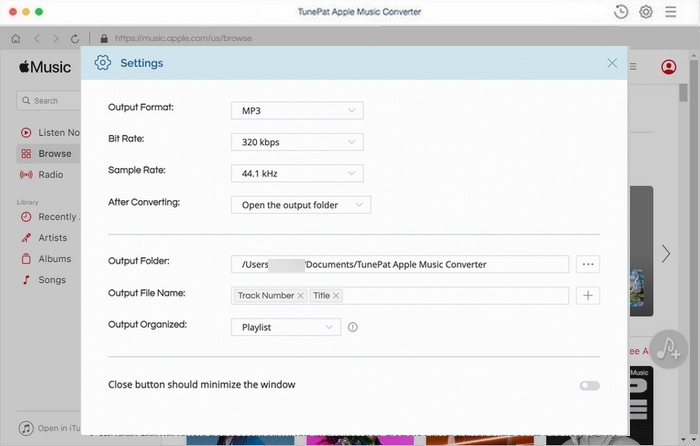700x446 pixels.
Task: Close the Settings dialog
Action: (612, 63)
